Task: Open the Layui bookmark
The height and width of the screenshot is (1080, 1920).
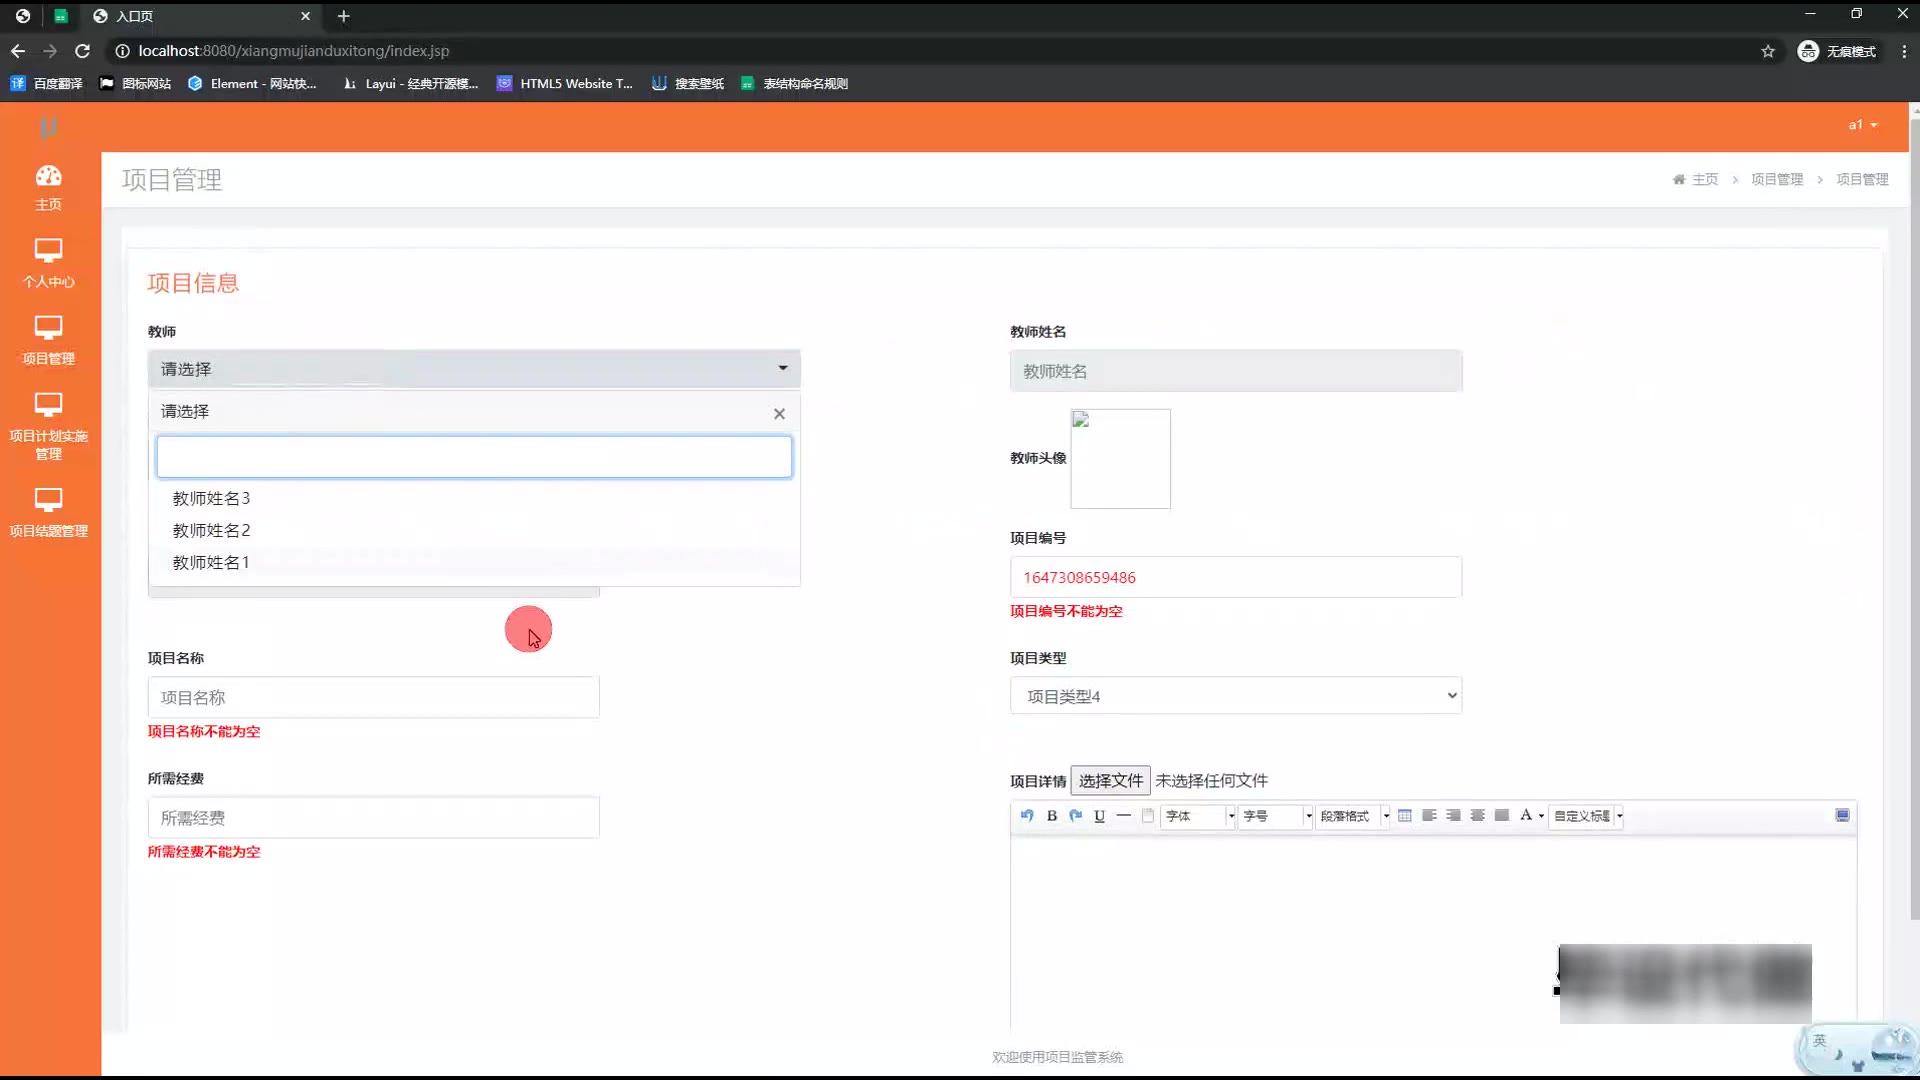Action: pyautogui.click(x=410, y=84)
